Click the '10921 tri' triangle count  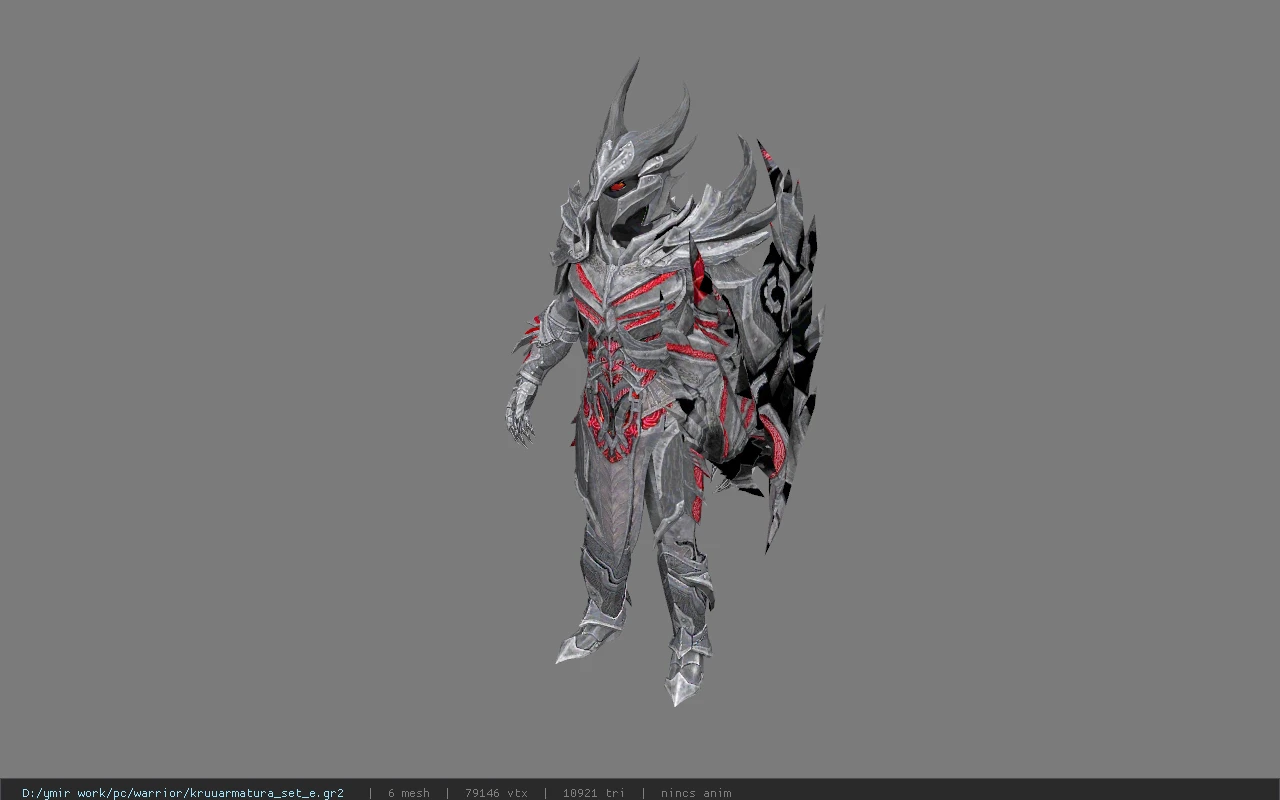coord(594,793)
